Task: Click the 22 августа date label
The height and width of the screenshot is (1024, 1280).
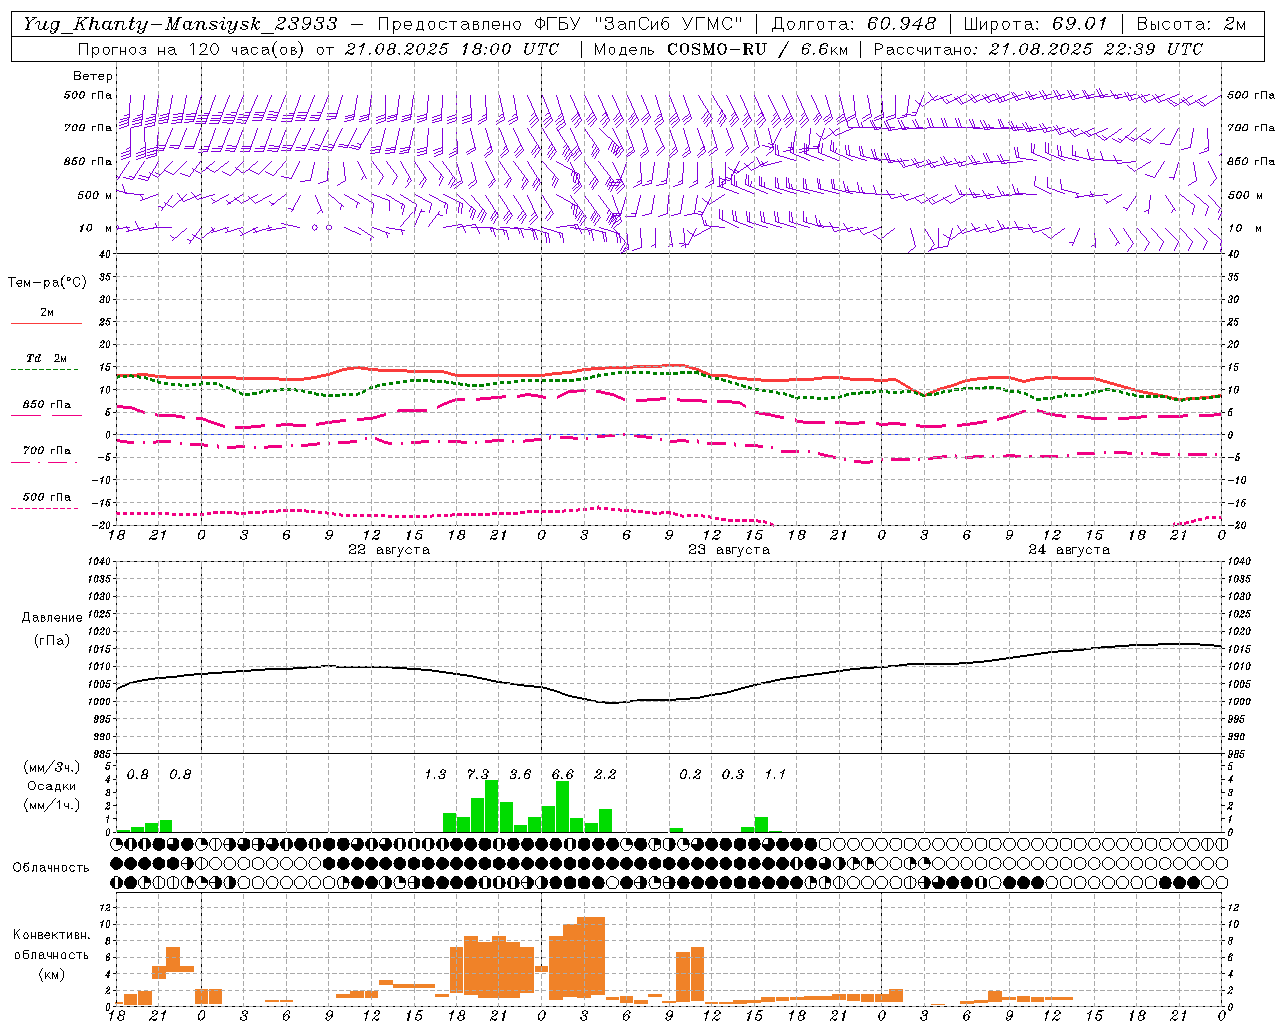Action: (388, 550)
